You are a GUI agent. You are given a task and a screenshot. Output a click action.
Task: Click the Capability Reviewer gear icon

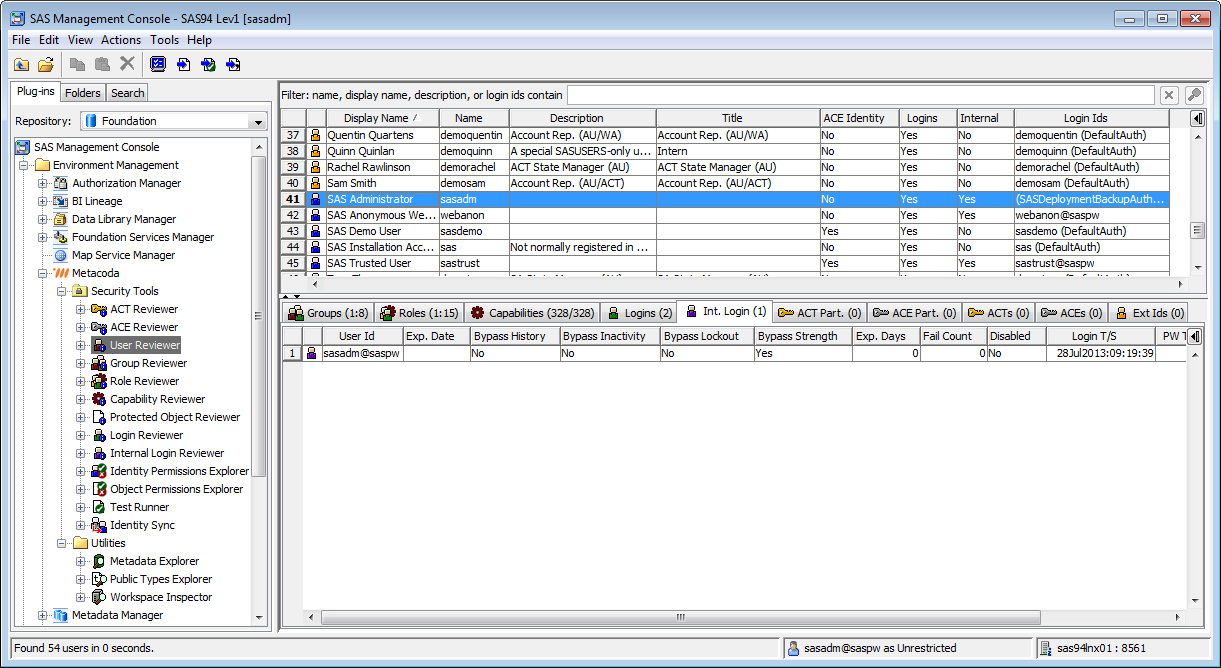98,399
